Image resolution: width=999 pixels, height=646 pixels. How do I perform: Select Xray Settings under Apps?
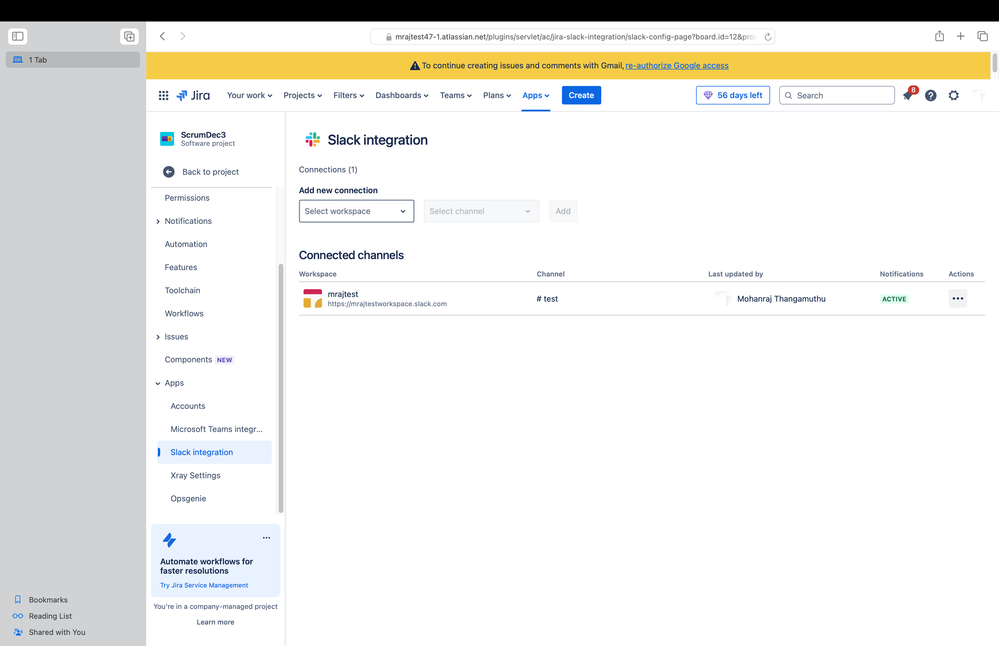click(196, 476)
